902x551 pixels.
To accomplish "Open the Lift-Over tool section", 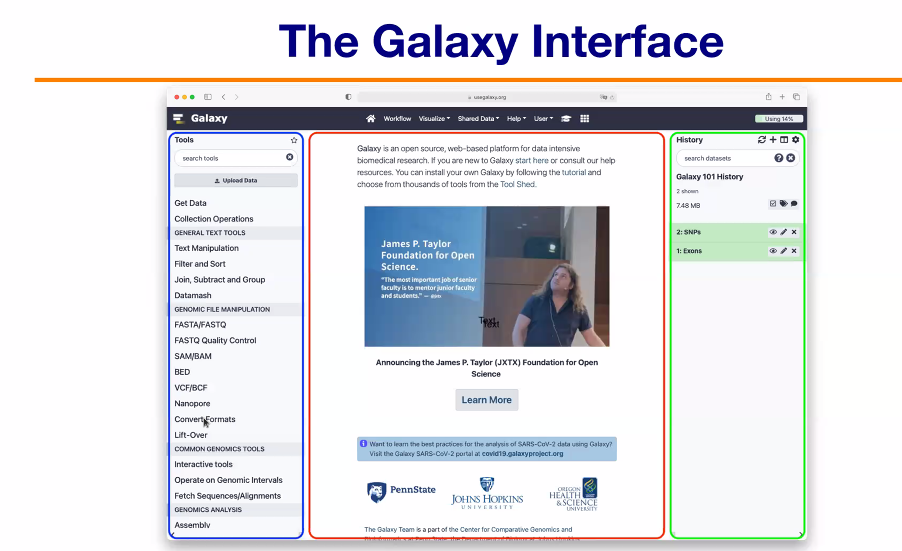I will click(190, 435).
